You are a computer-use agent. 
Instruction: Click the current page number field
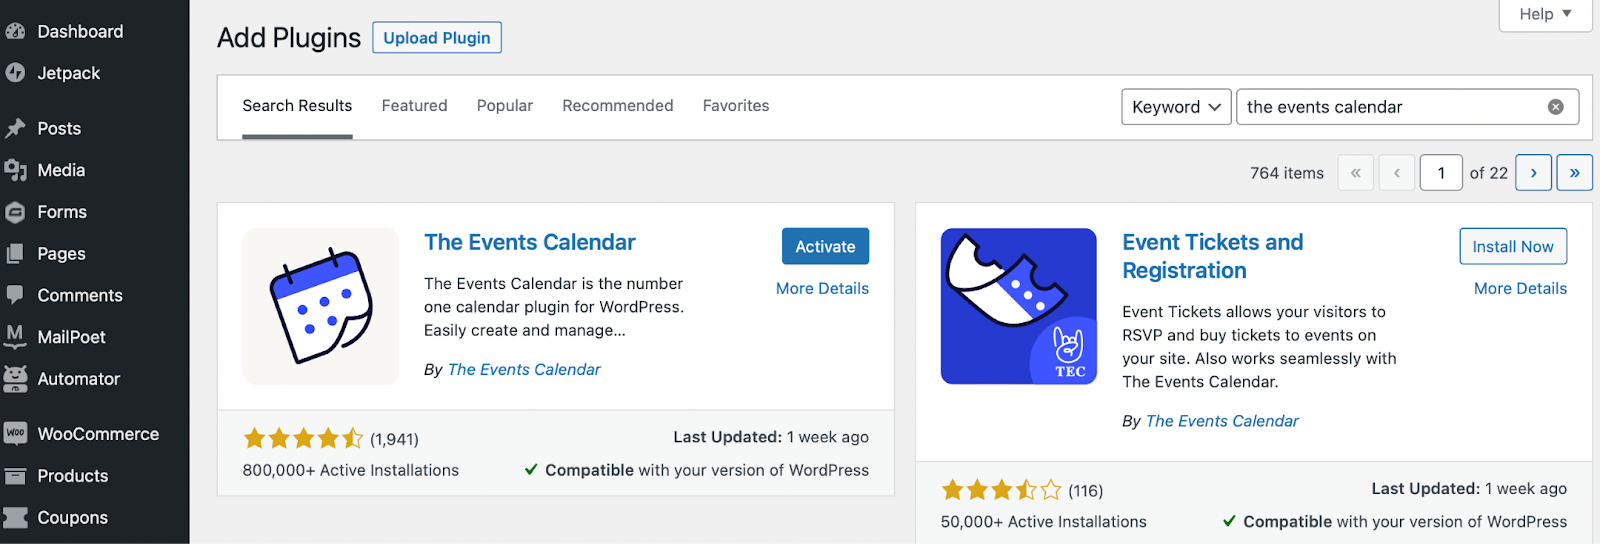(1441, 173)
